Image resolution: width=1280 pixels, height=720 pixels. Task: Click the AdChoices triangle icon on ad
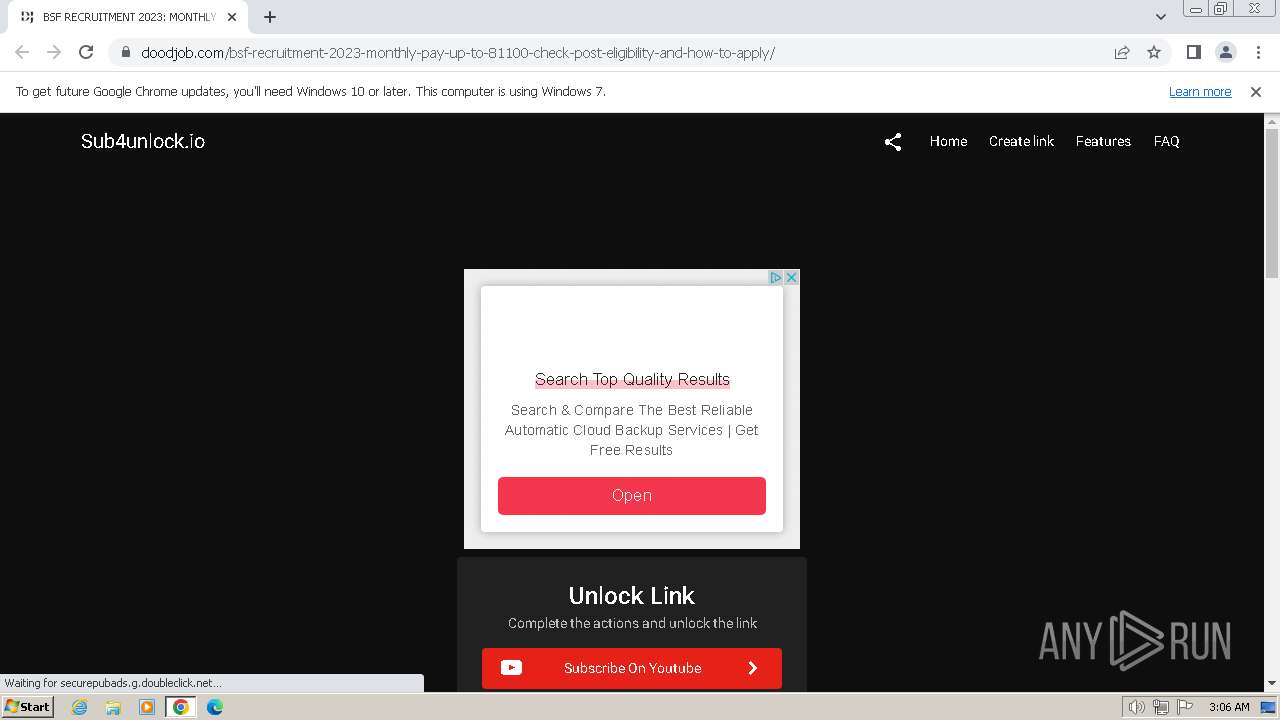pos(775,277)
